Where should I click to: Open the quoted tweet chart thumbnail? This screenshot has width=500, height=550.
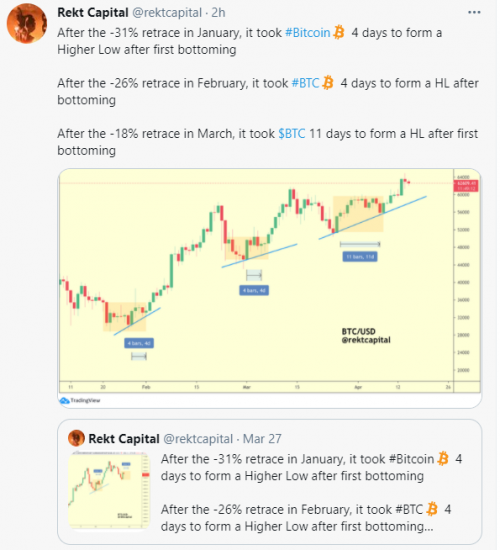click(x=109, y=490)
